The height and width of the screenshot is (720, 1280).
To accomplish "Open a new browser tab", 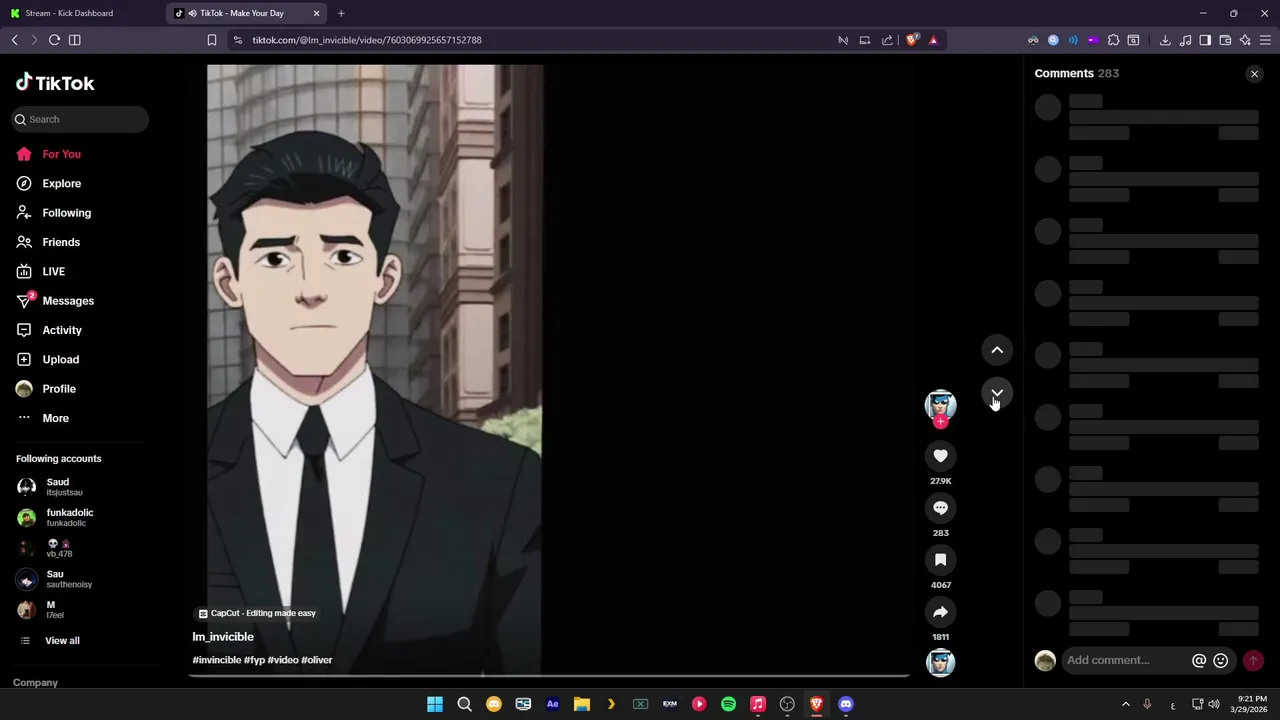I will [x=341, y=13].
